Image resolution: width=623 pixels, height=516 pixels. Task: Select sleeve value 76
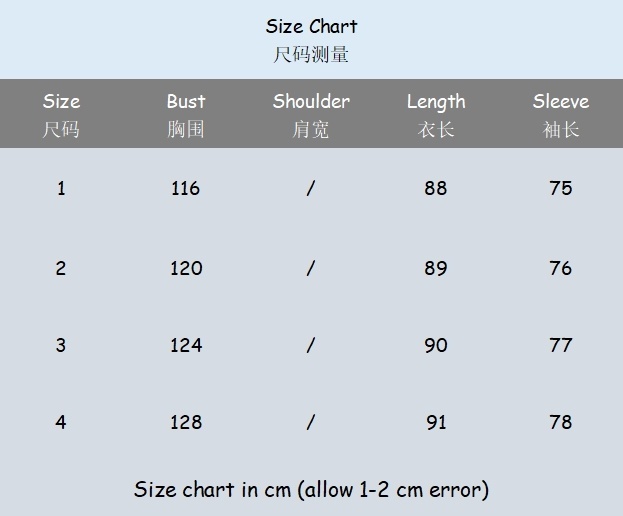click(x=561, y=268)
